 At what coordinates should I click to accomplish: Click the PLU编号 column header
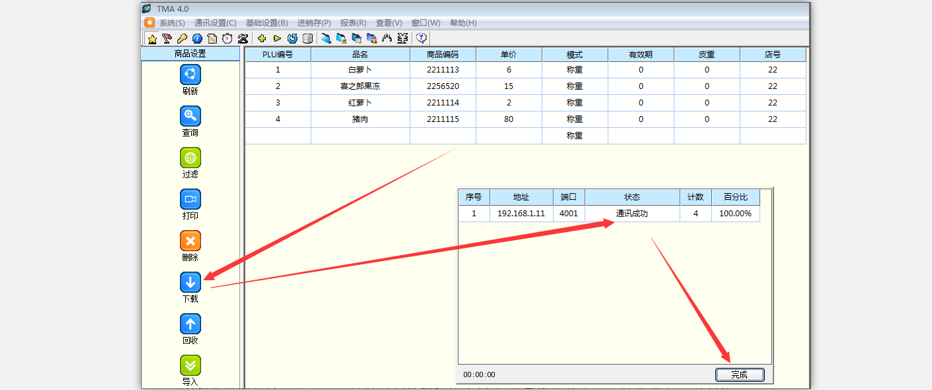278,55
